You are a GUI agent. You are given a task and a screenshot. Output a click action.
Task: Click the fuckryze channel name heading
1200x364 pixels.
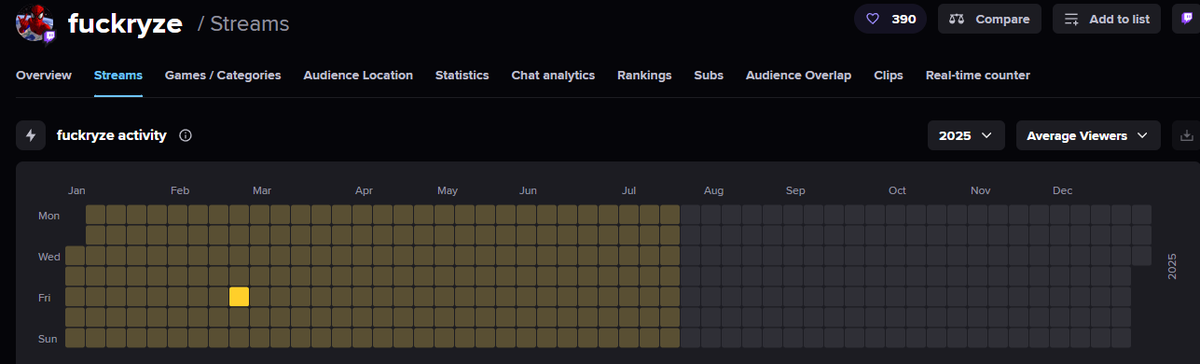coord(125,23)
